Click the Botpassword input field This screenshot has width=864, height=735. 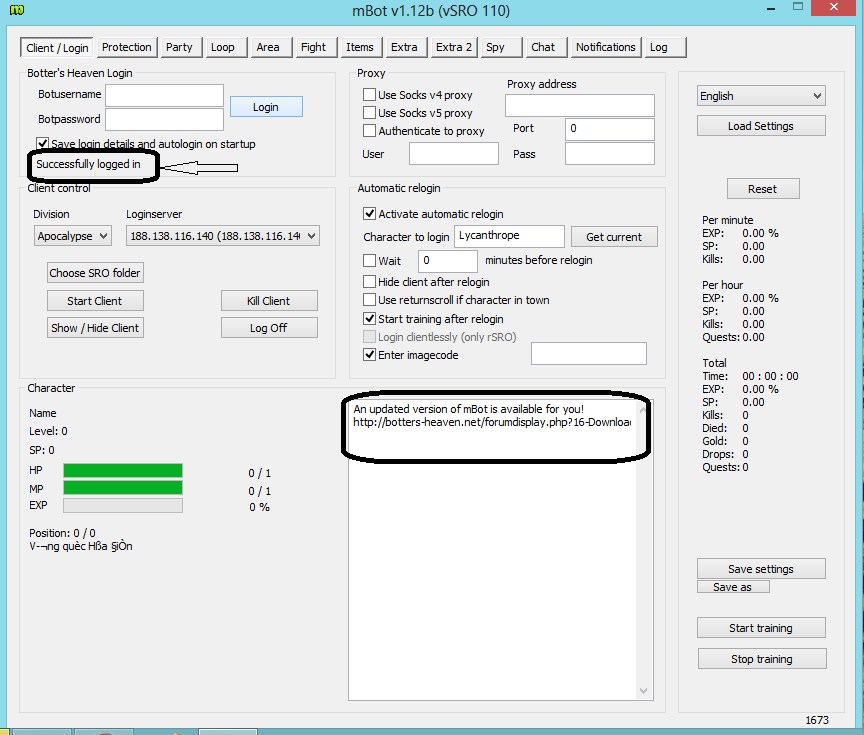click(x=164, y=120)
